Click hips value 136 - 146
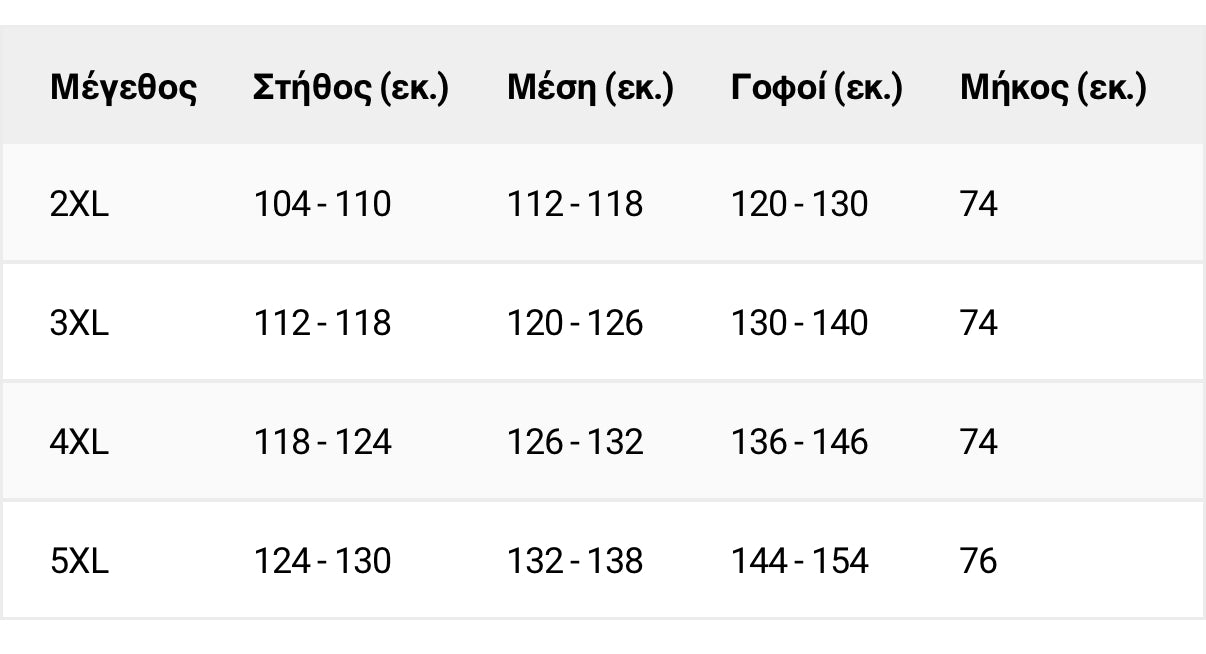Image resolution: width=1206 pixels, height=654 pixels. coord(800,442)
